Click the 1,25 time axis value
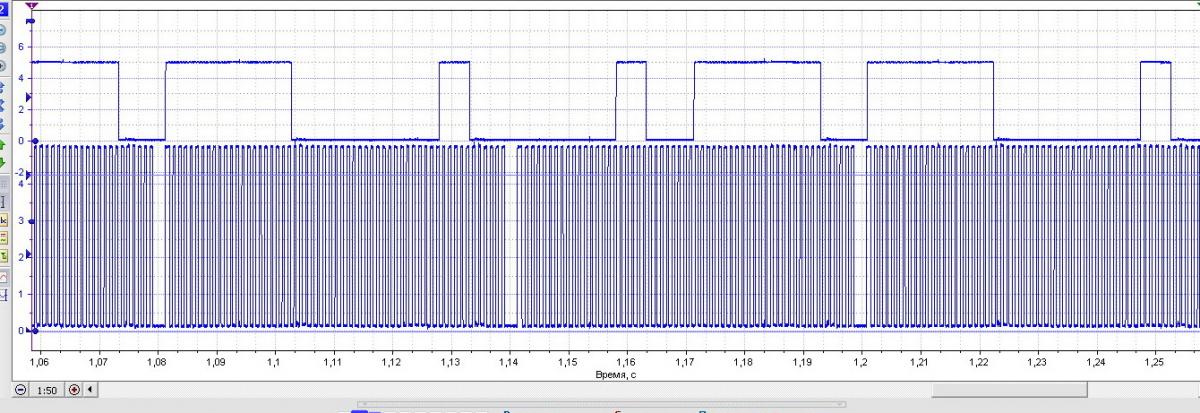The width and height of the screenshot is (1200, 413). [1154, 361]
